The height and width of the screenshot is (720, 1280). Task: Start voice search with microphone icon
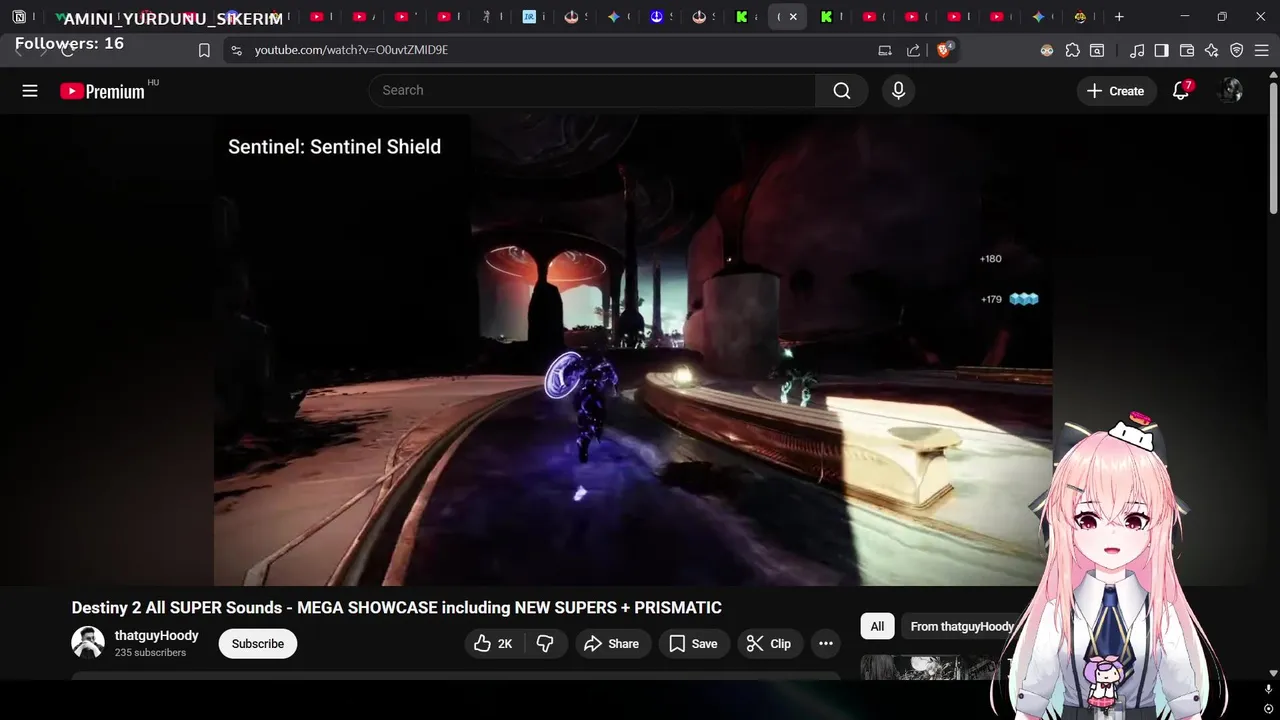[x=898, y=91]
